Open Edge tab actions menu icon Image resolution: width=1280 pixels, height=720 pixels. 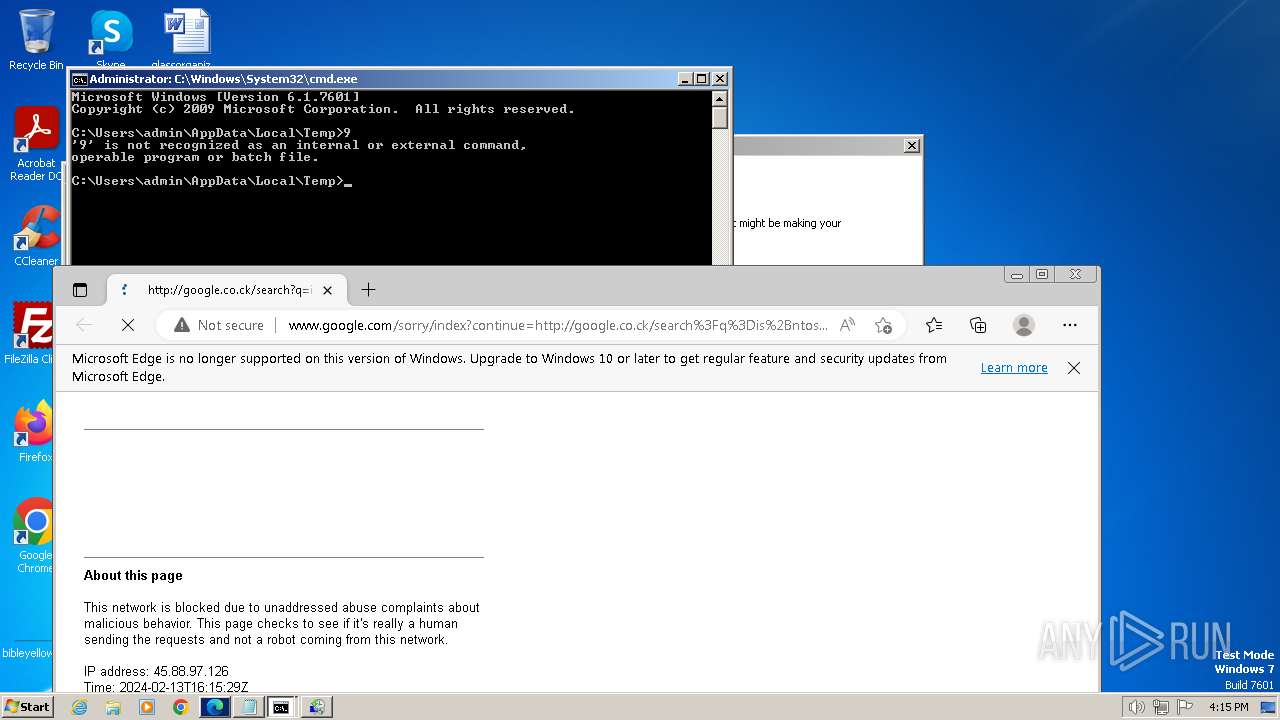click(80, 290)
